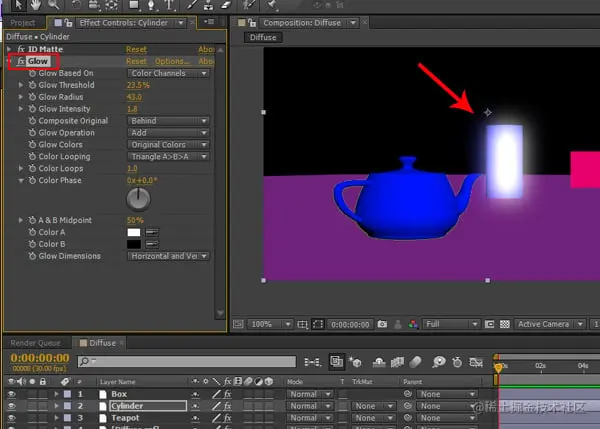The image size is (600, 429).
Task: Toggle the Glow effect fx switch
Action: pos(21,61)
